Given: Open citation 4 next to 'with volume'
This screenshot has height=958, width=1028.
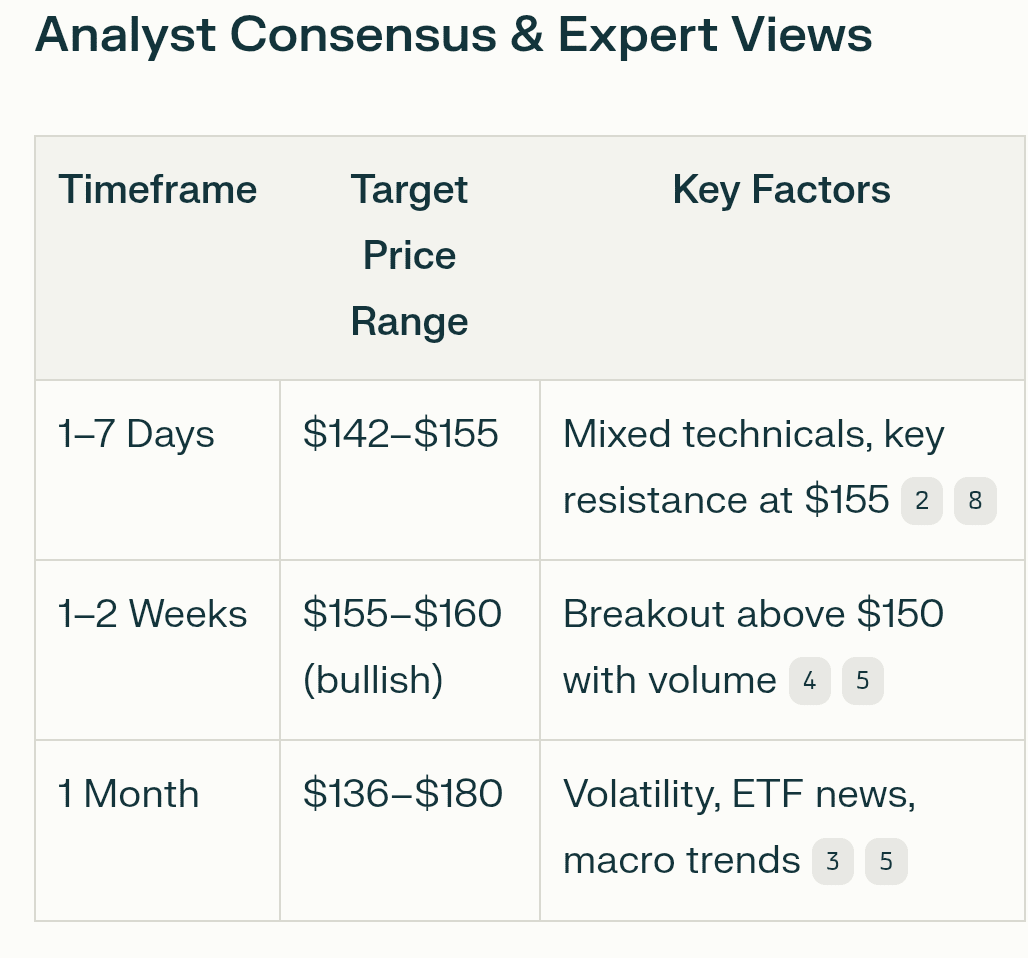Looking at the screenshot, I should 809,681.
